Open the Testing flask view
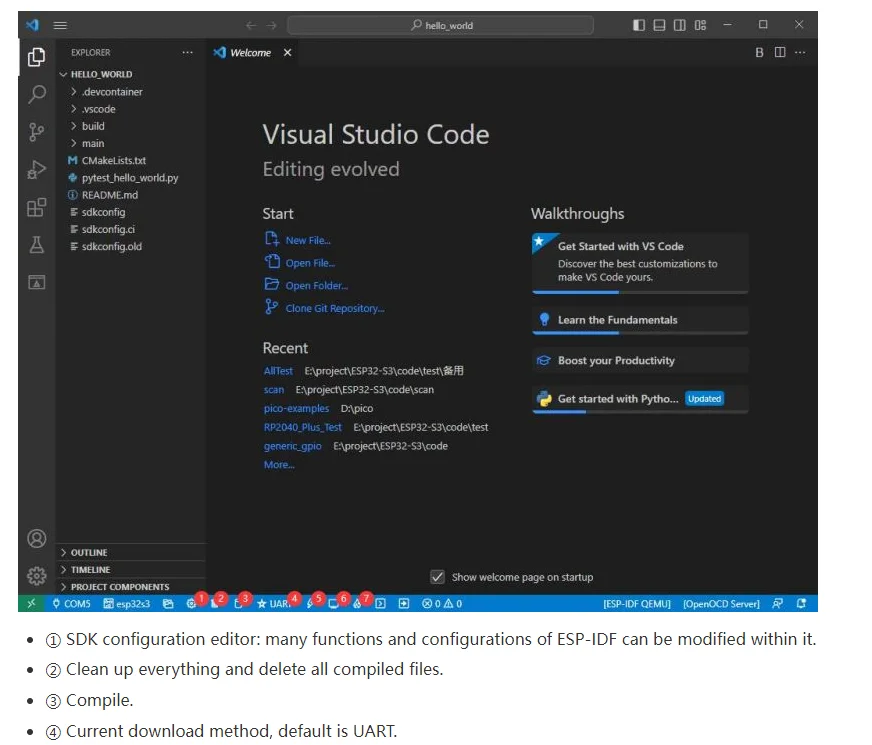 coord(37,245)
